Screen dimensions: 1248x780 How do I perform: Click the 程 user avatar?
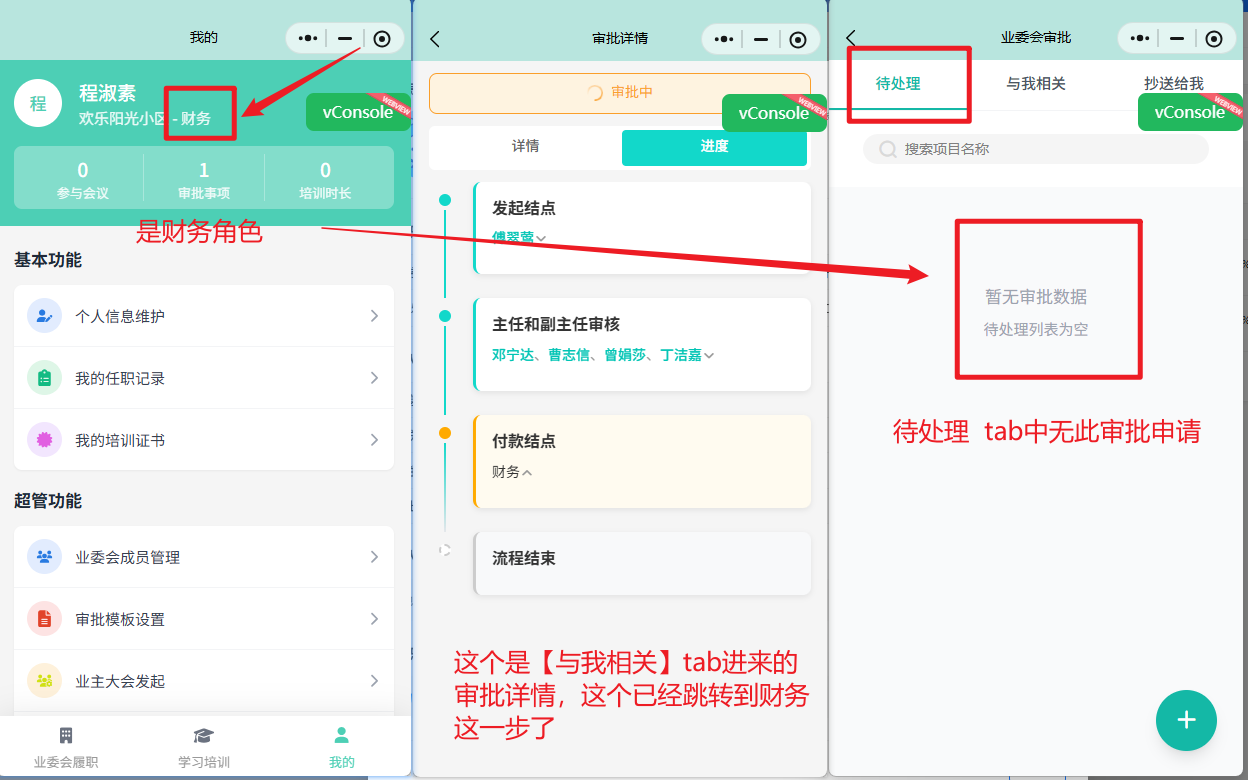[38, 104]
